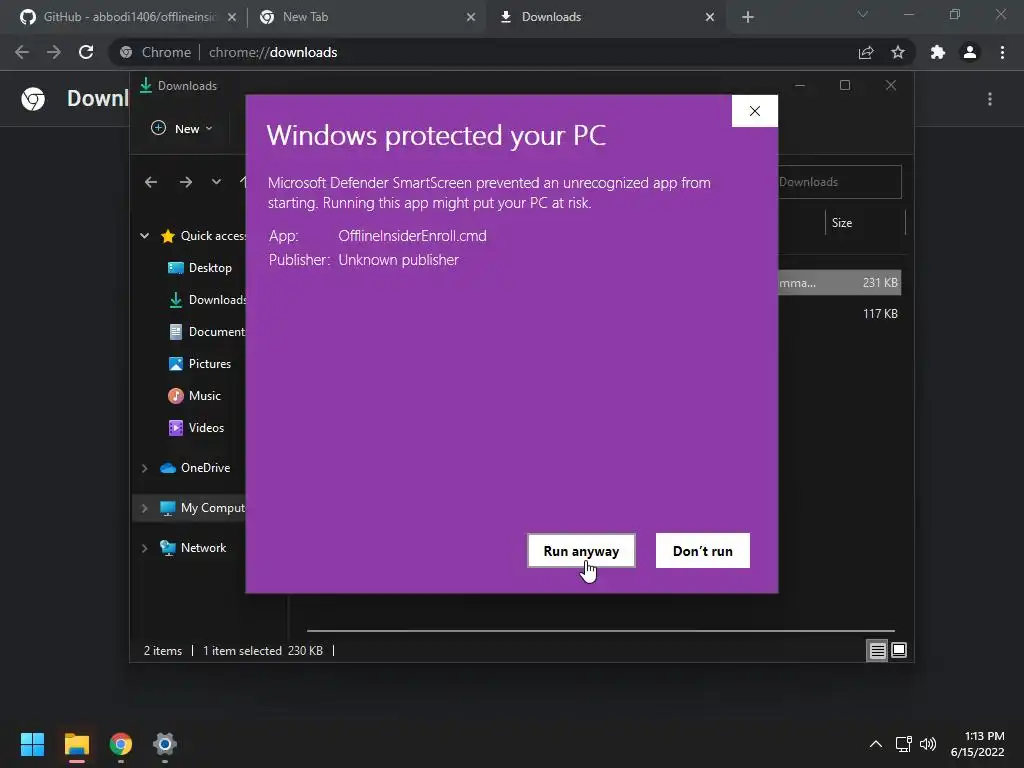
Task: Expand the Network tree node
Action: 144,548
